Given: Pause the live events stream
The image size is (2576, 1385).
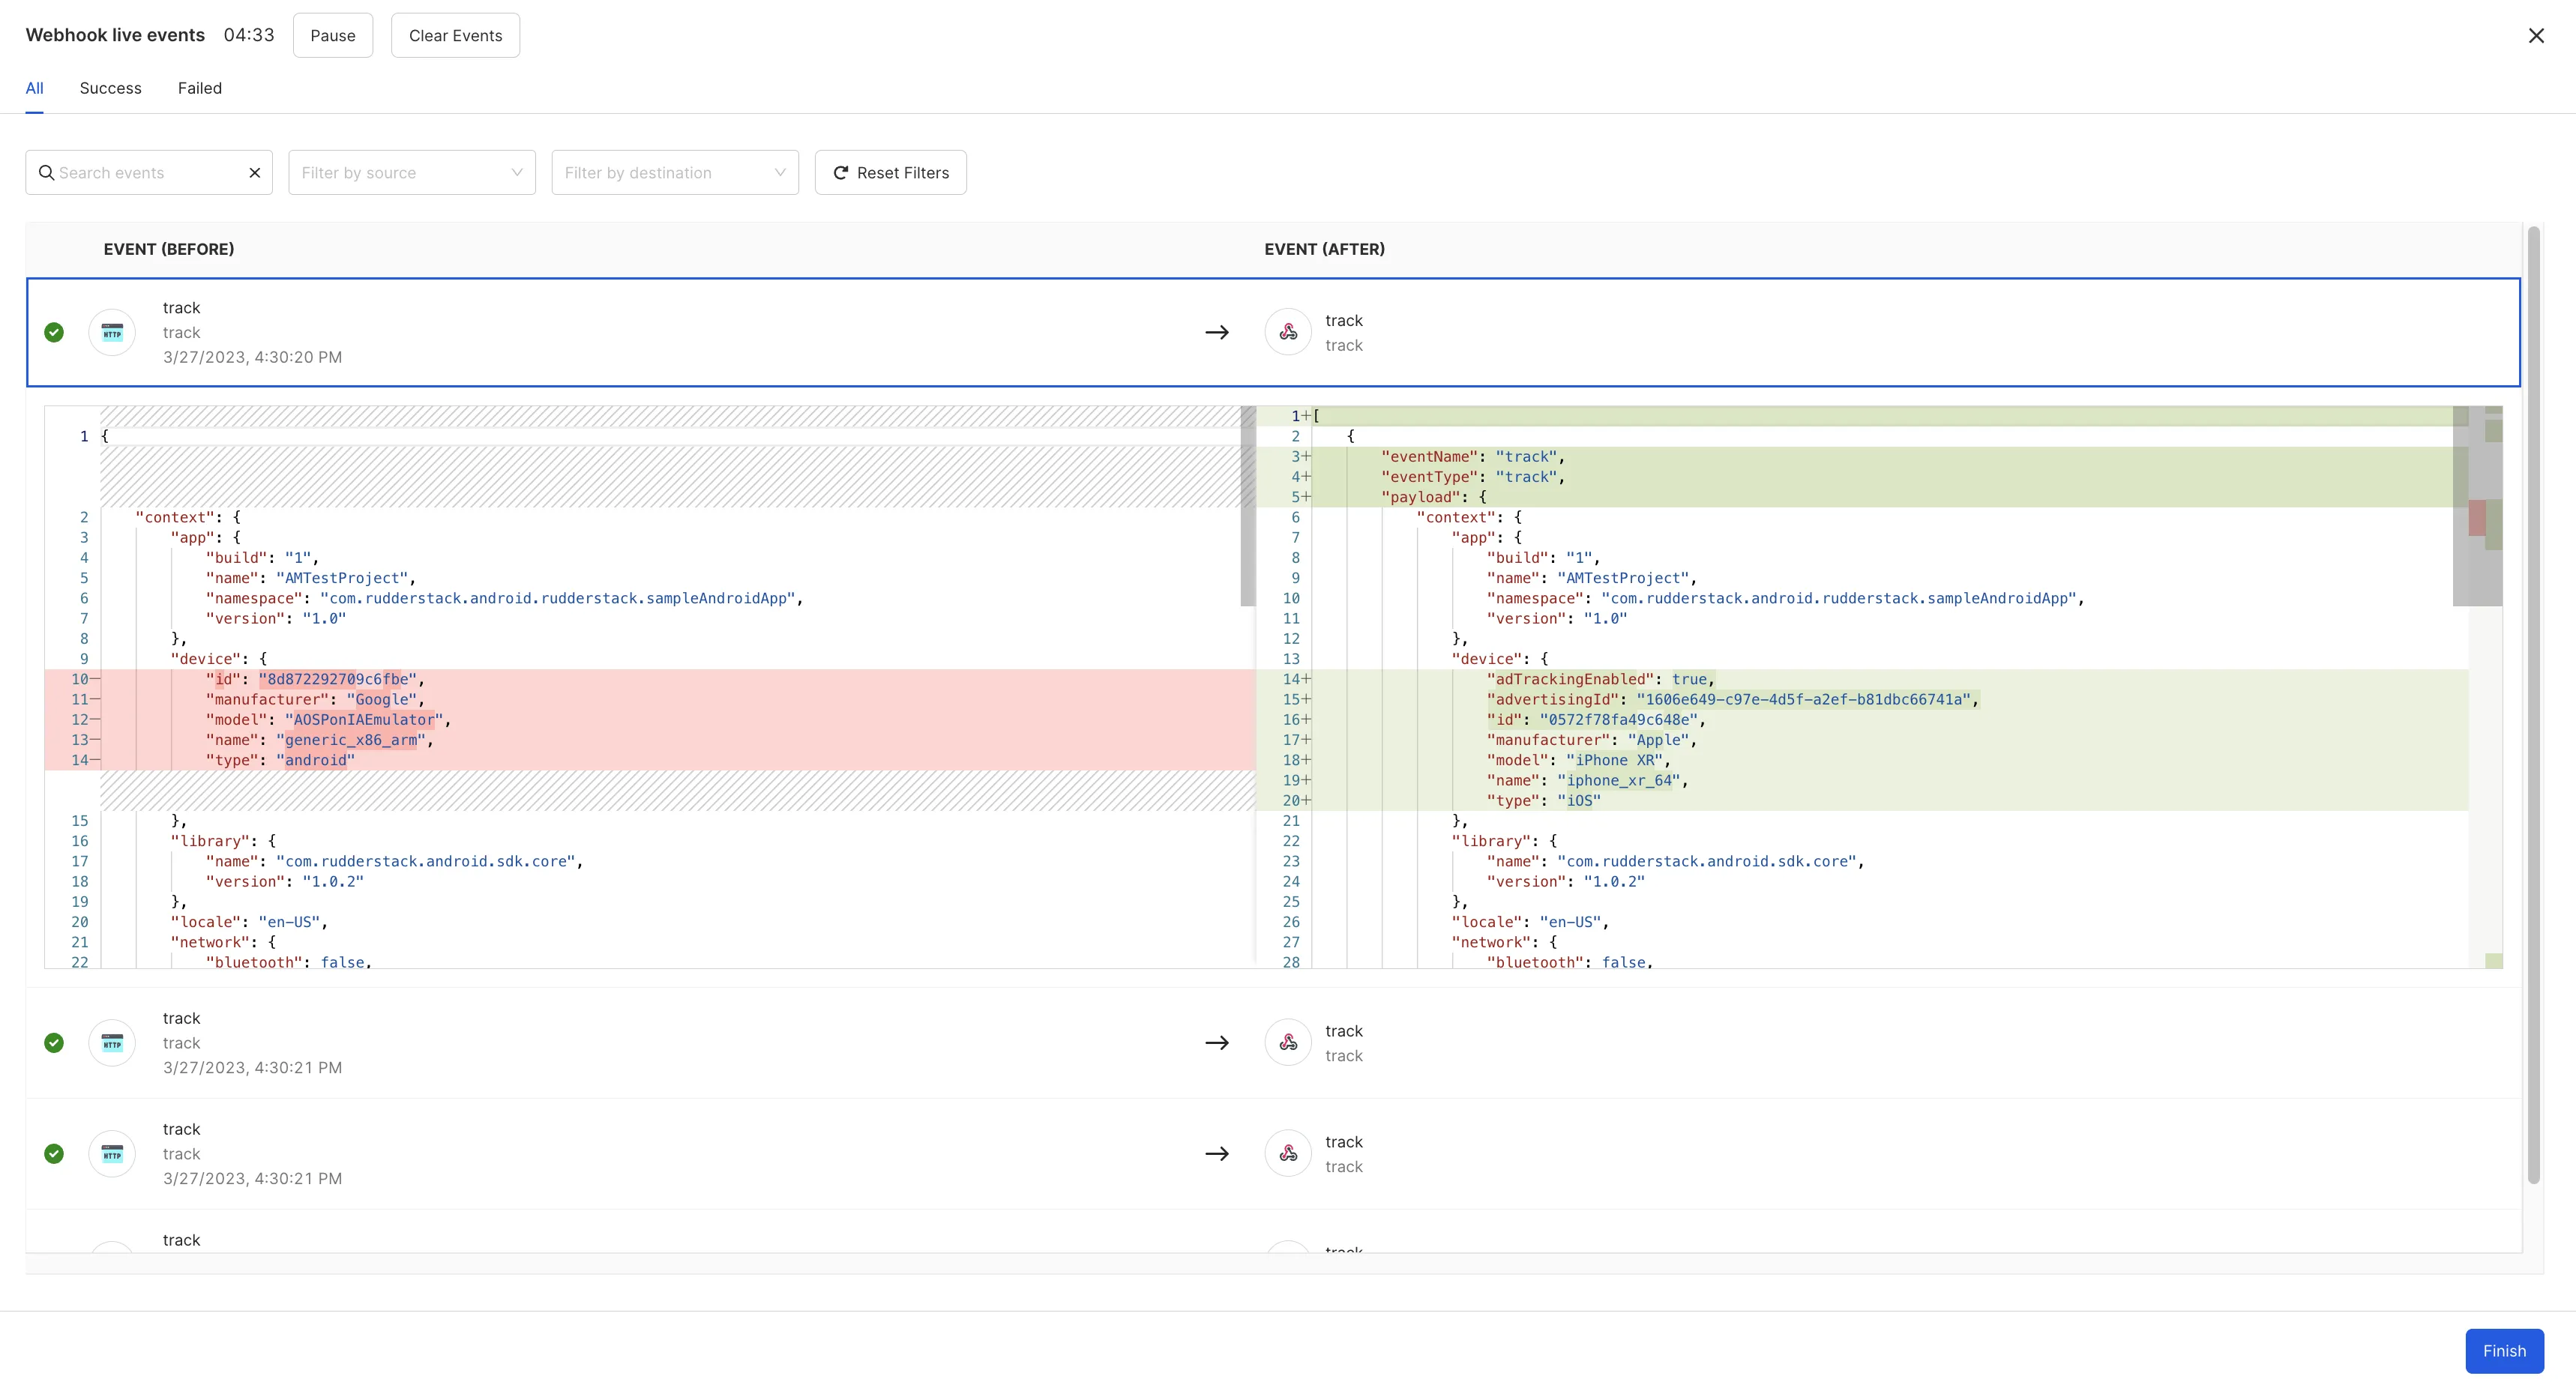Looking at the screenshot, I should point(333,35).
